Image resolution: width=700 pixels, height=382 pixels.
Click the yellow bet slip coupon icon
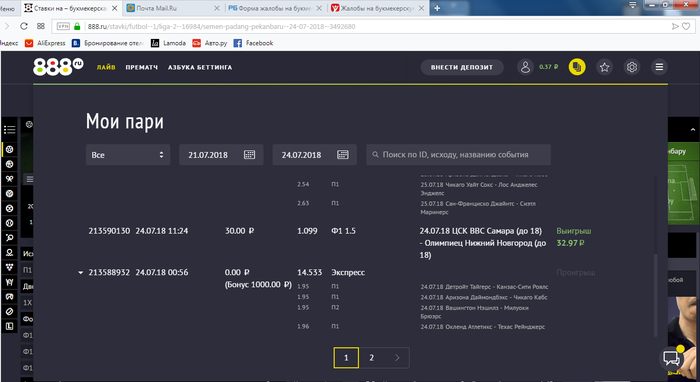point(577,67)
